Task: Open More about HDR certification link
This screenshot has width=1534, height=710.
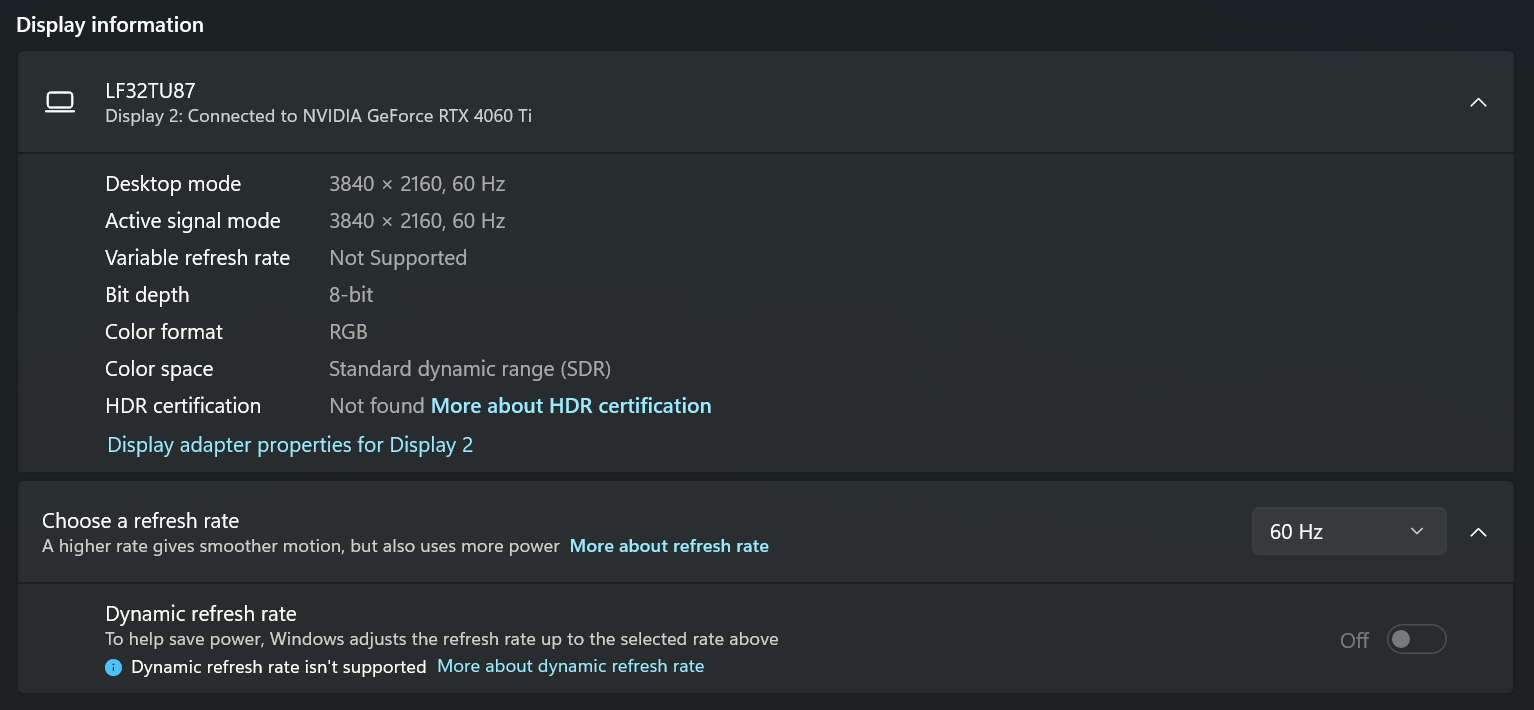Action: coord(571,406)
